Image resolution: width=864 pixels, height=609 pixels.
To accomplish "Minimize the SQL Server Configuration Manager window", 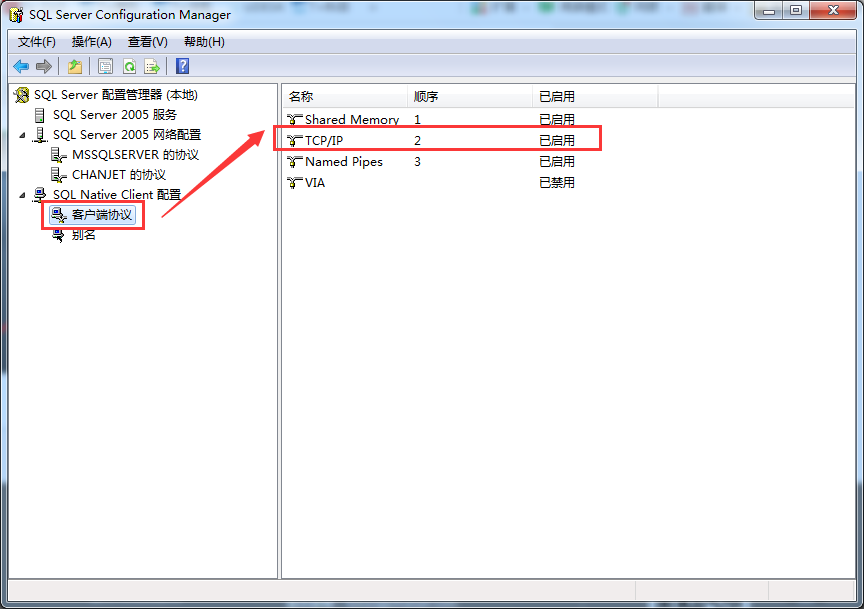I will [x=769, y=10].
